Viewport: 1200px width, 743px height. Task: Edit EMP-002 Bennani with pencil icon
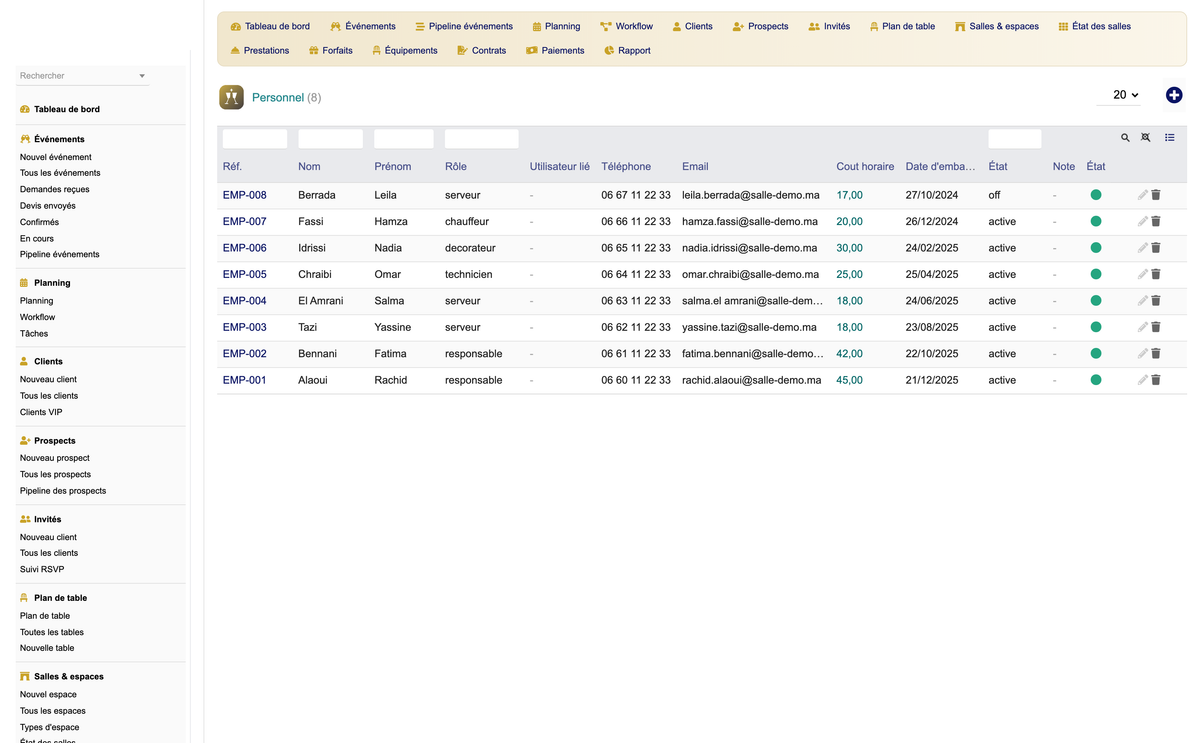1143,354
